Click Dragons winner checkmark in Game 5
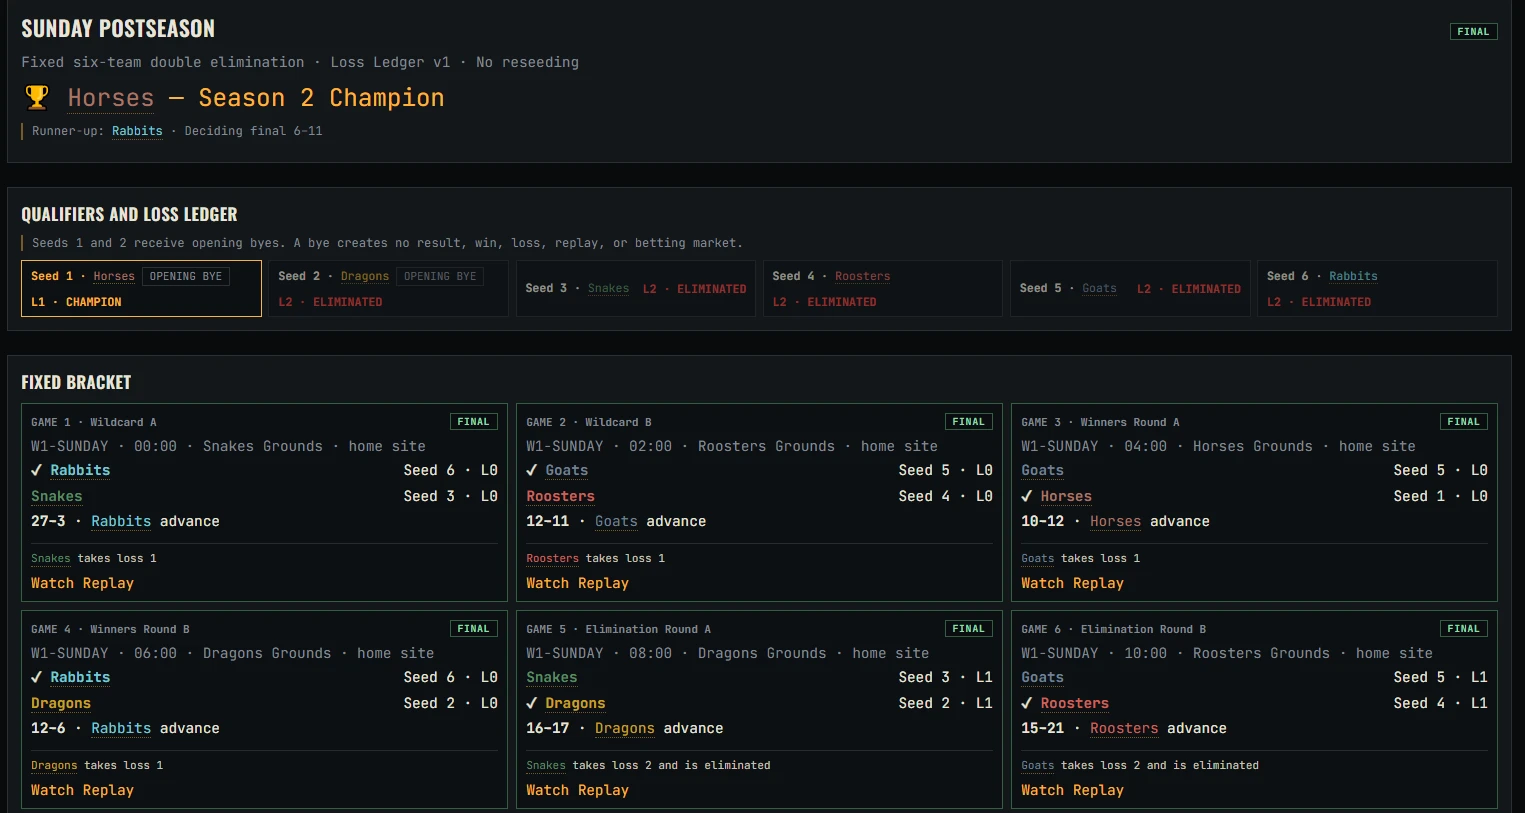This screenshot has height=813, width=1525. click(531, 703)
